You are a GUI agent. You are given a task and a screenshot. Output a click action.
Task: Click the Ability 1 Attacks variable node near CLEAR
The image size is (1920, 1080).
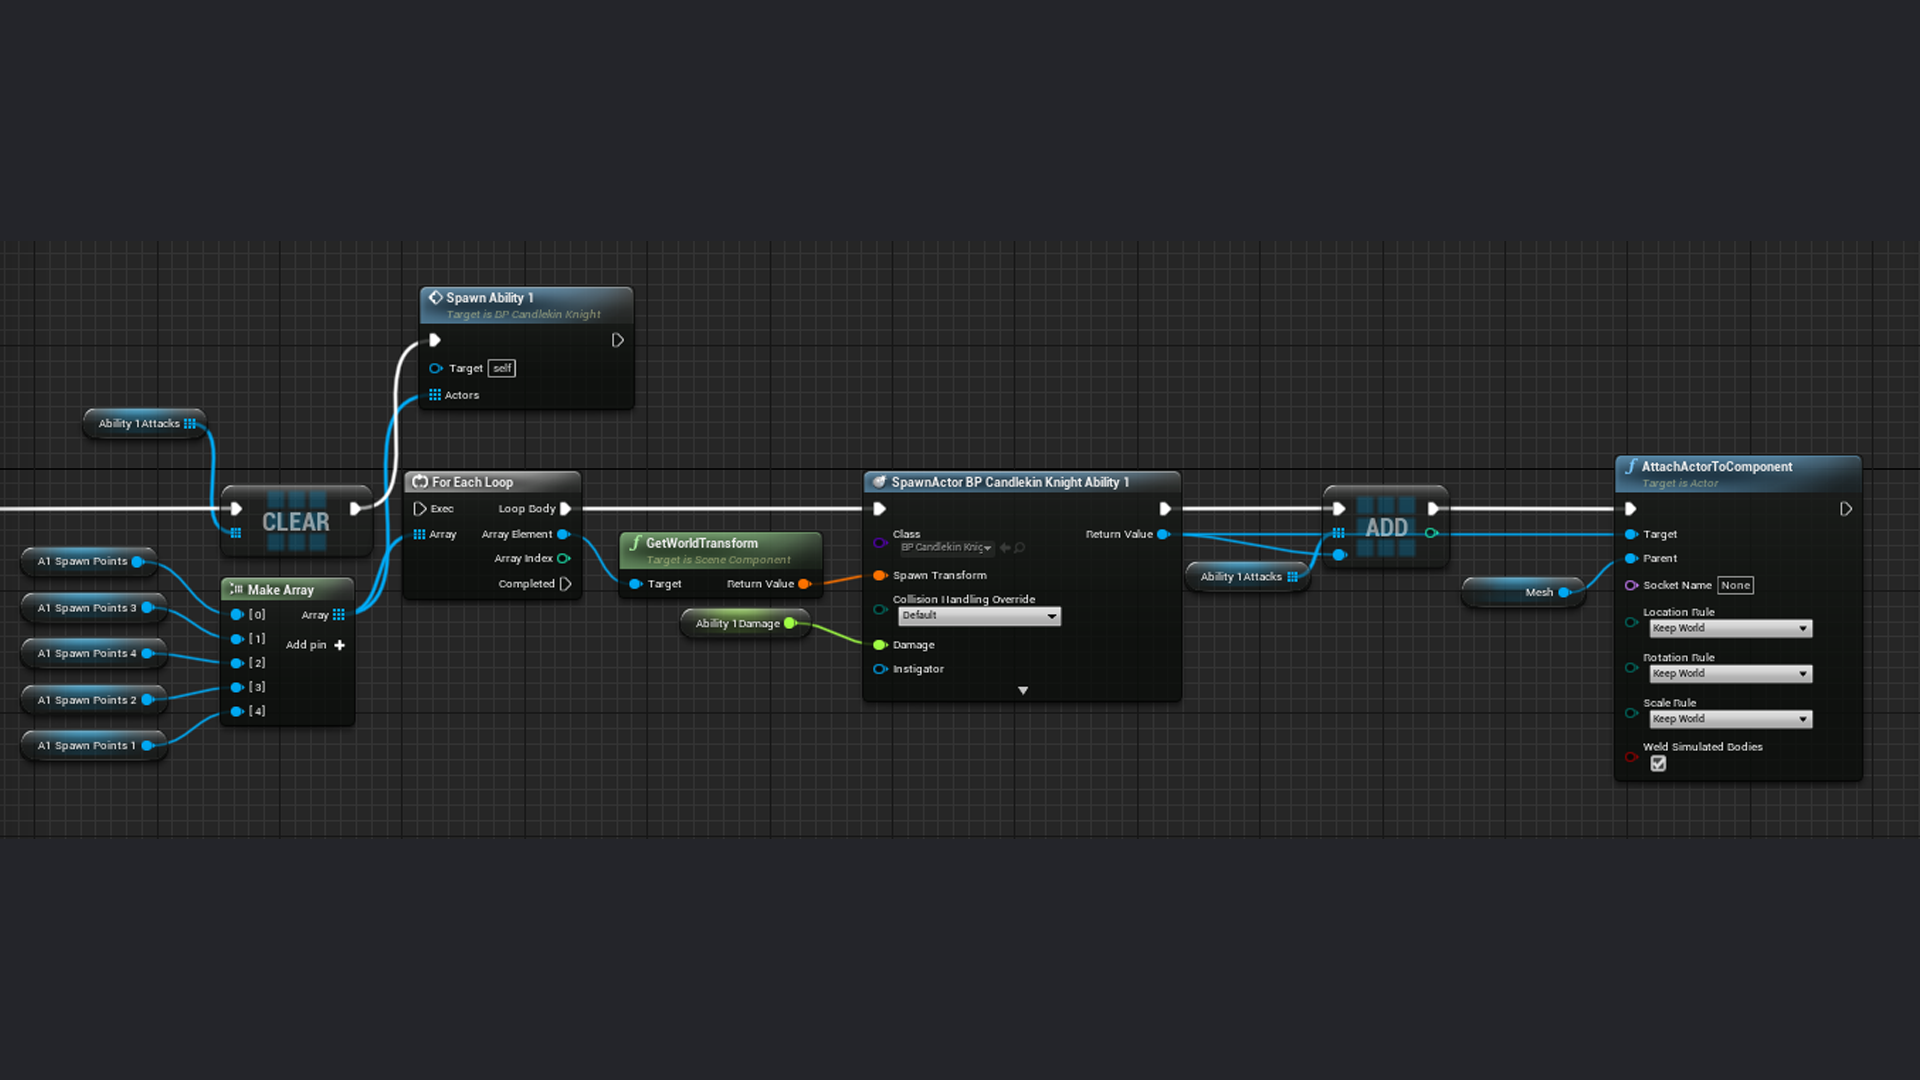[x=145, y=424]
